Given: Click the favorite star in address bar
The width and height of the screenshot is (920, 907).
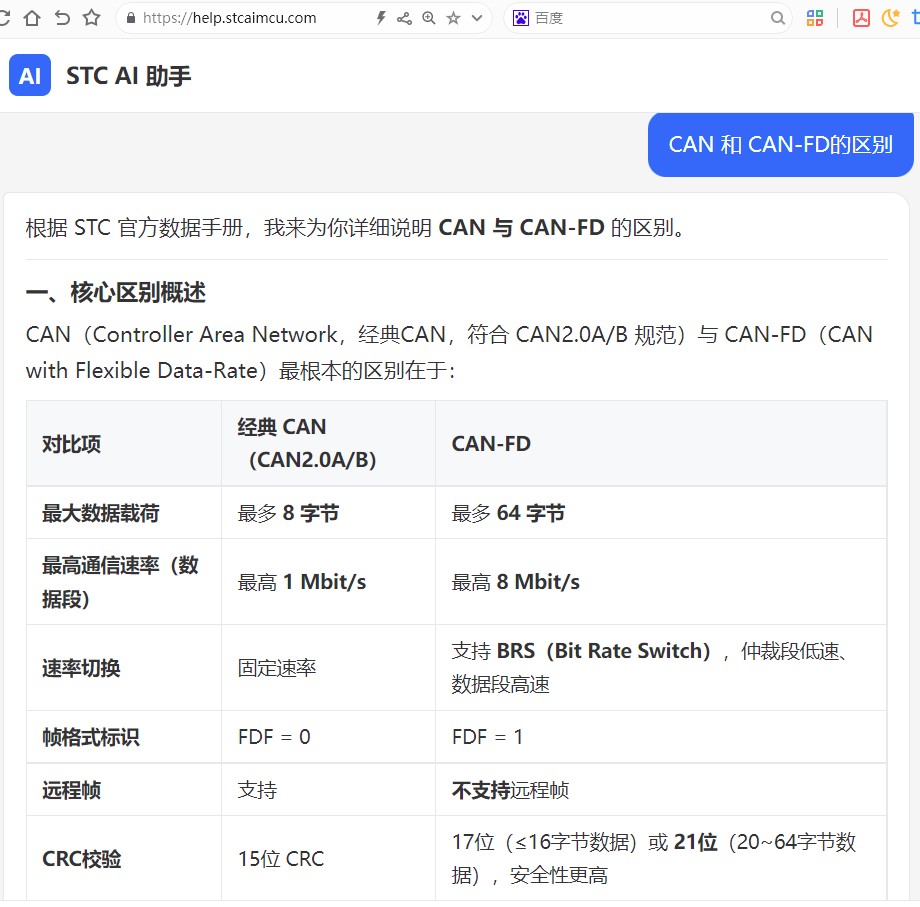Looking at the screenshot, I should pyautogui.click(x=453, y=18).
